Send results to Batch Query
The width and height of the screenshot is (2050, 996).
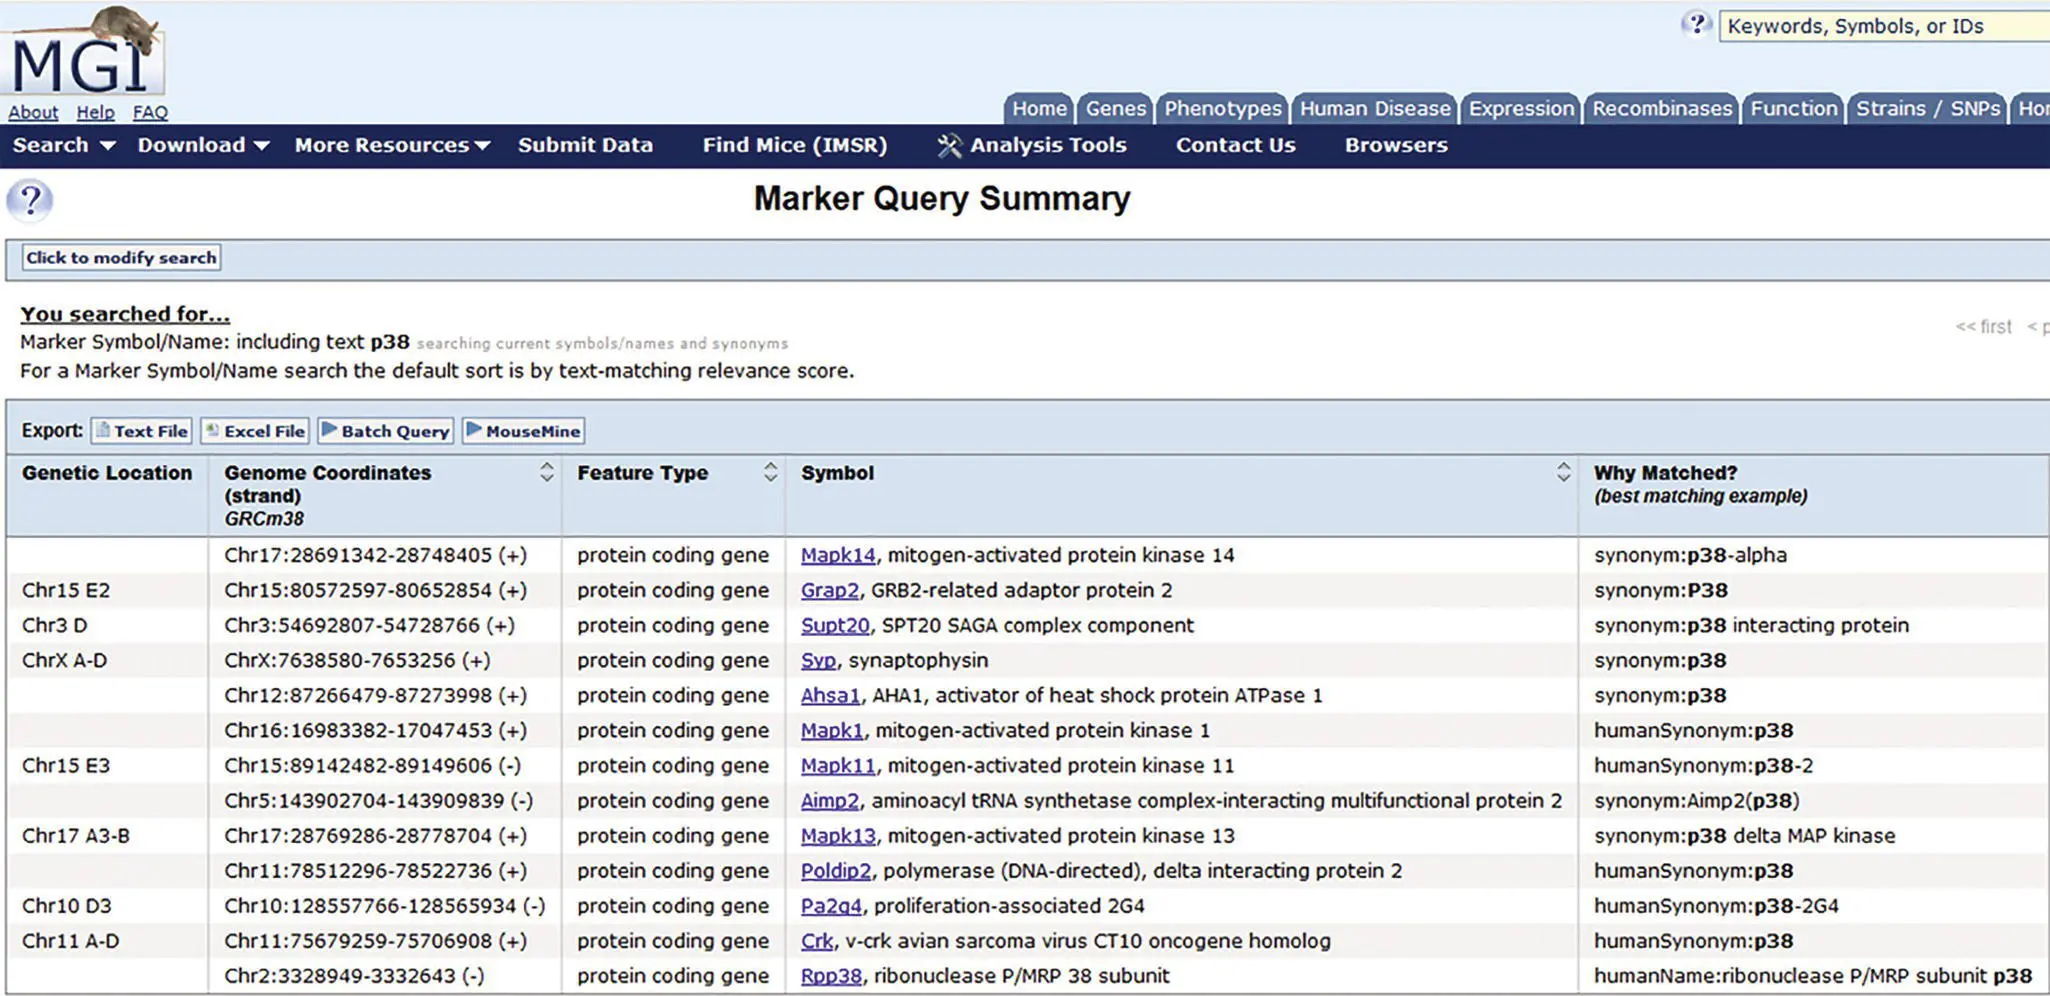coord(386,431)
